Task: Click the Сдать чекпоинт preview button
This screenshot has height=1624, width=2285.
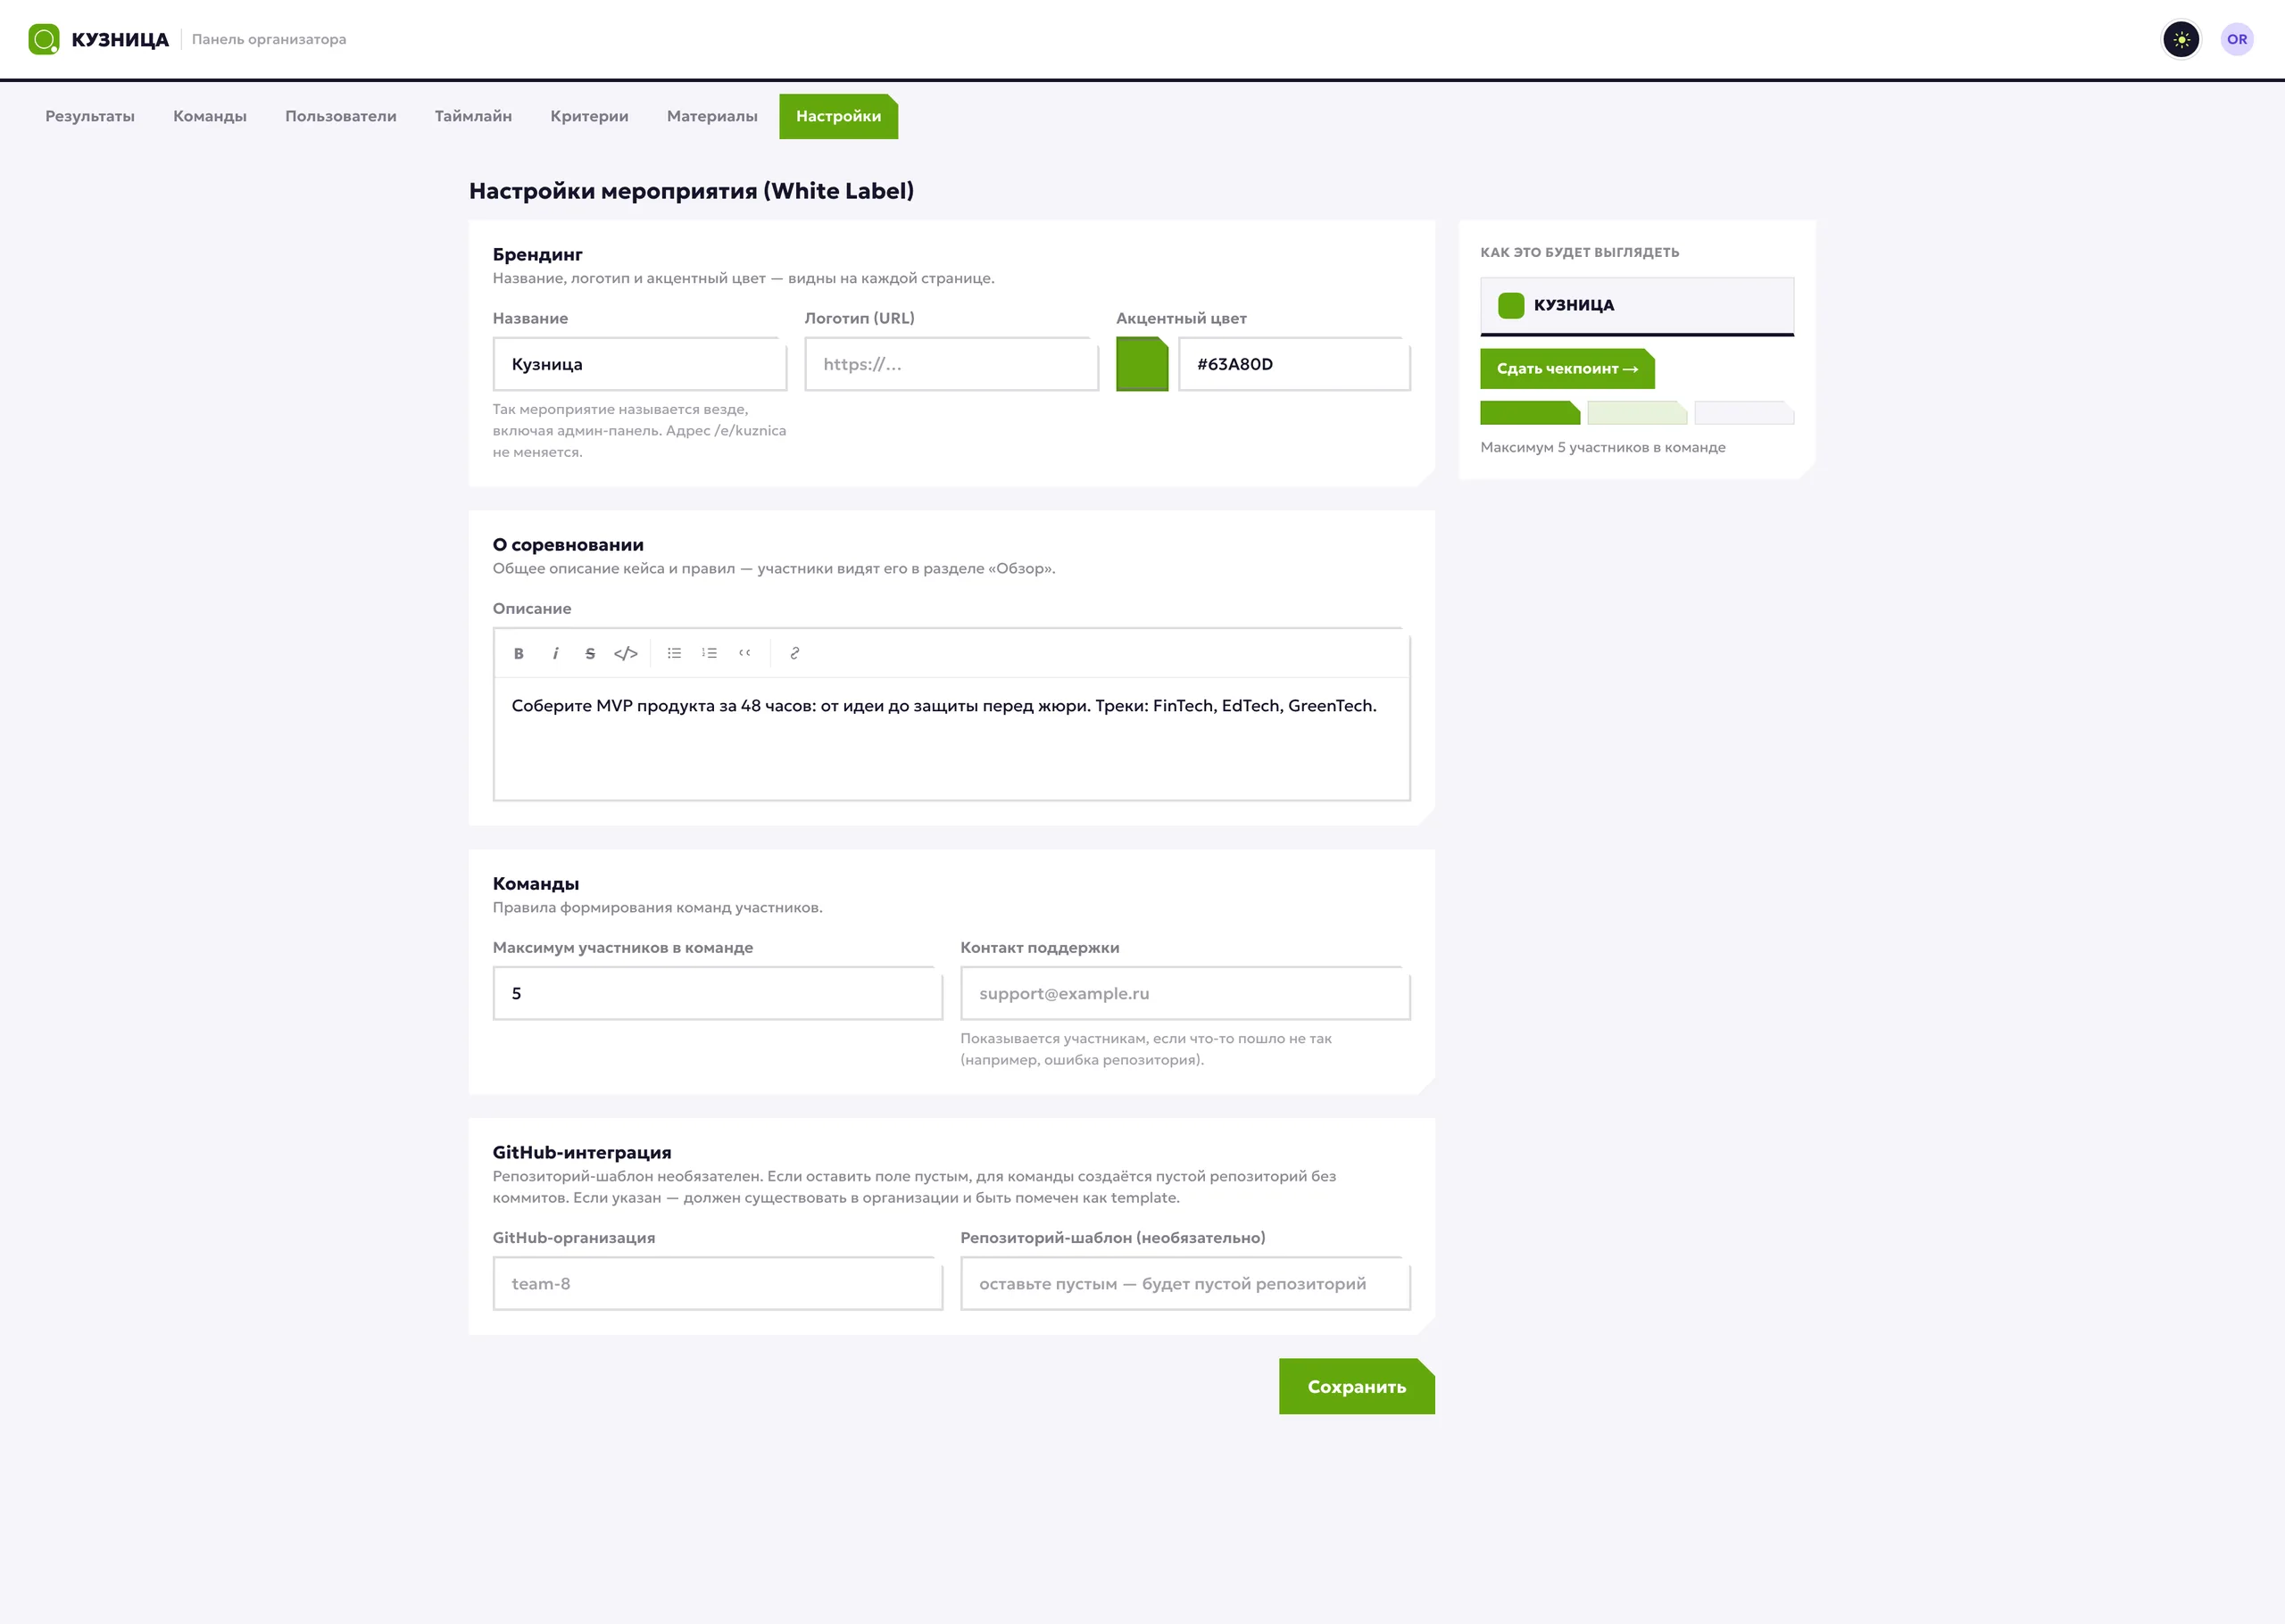Action: tap(1567, 369)
